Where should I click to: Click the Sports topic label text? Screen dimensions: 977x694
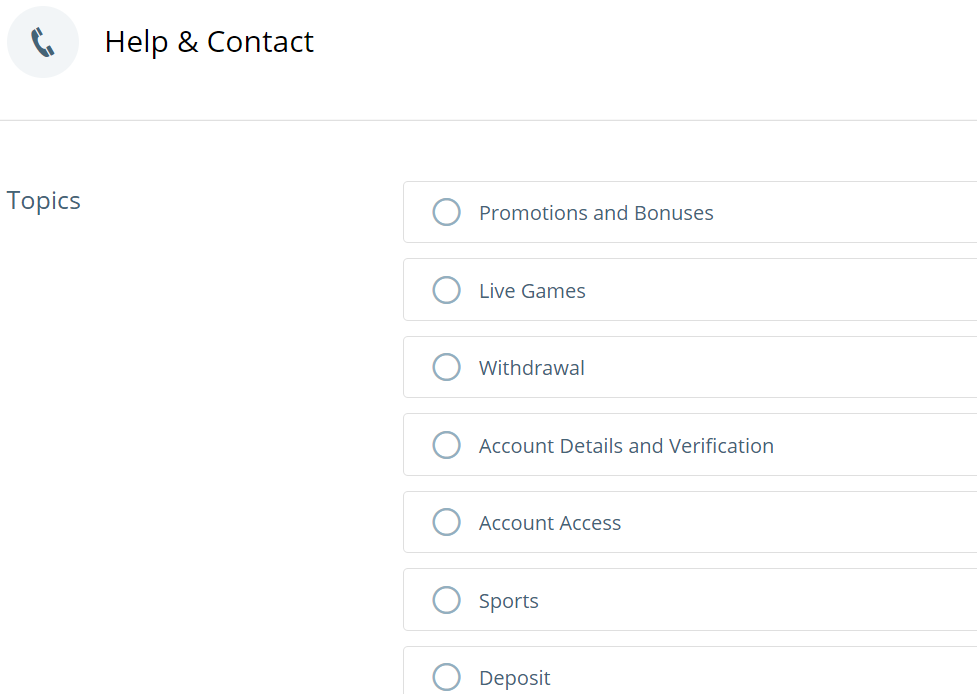pyautogui.click(x=508, y=601)
